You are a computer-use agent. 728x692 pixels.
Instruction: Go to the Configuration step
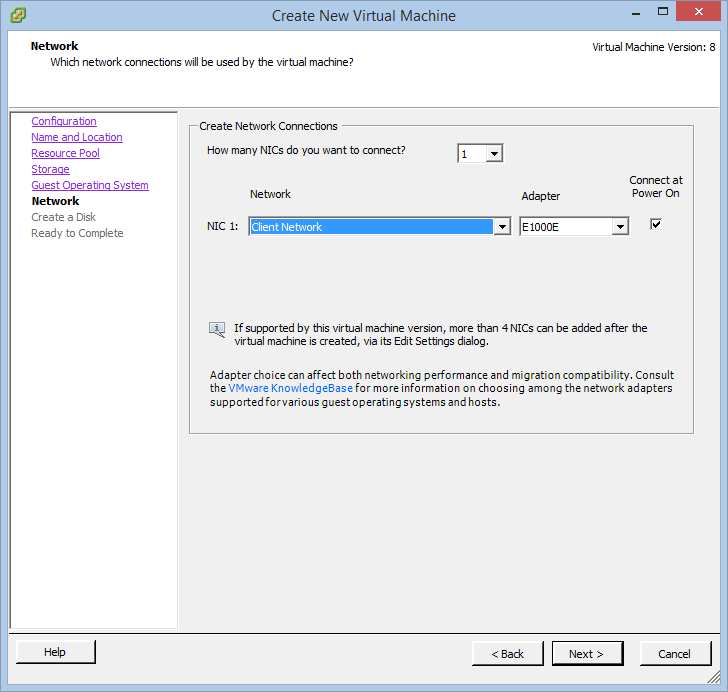[64, 121]
